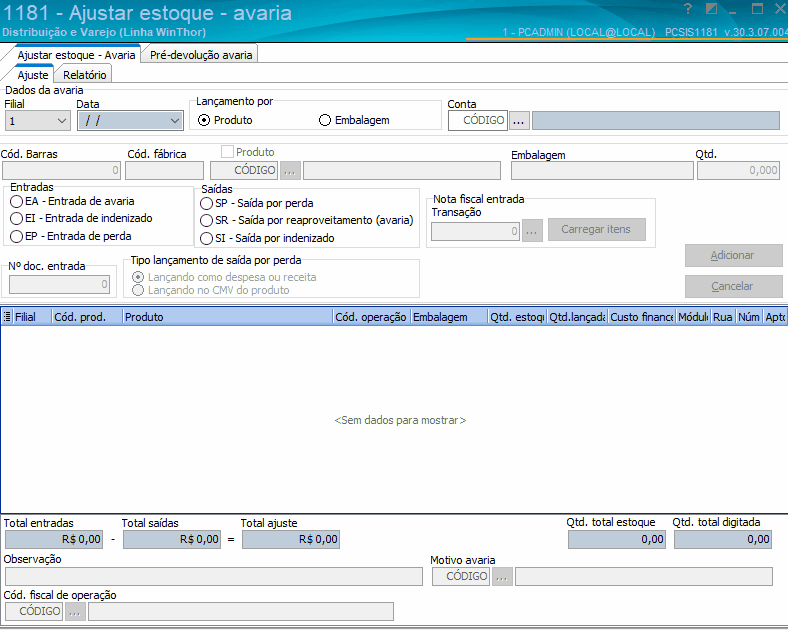Click the Cód. fiscal de operação CÓDIGO field
The width and height of the screenshot is (788, 630).
pyautogui.click(x=34, y=611)
